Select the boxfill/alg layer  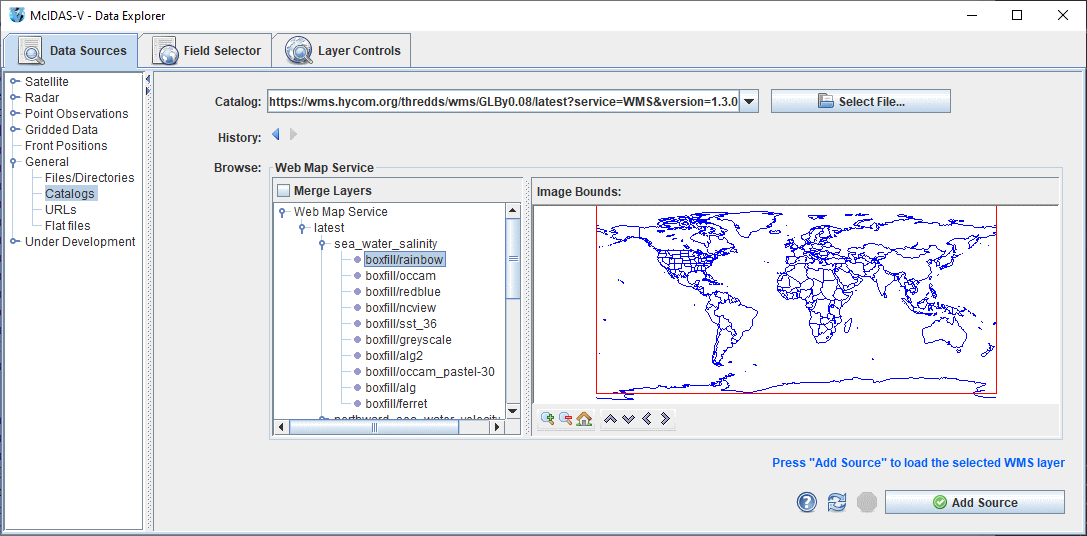click(391, 387)
